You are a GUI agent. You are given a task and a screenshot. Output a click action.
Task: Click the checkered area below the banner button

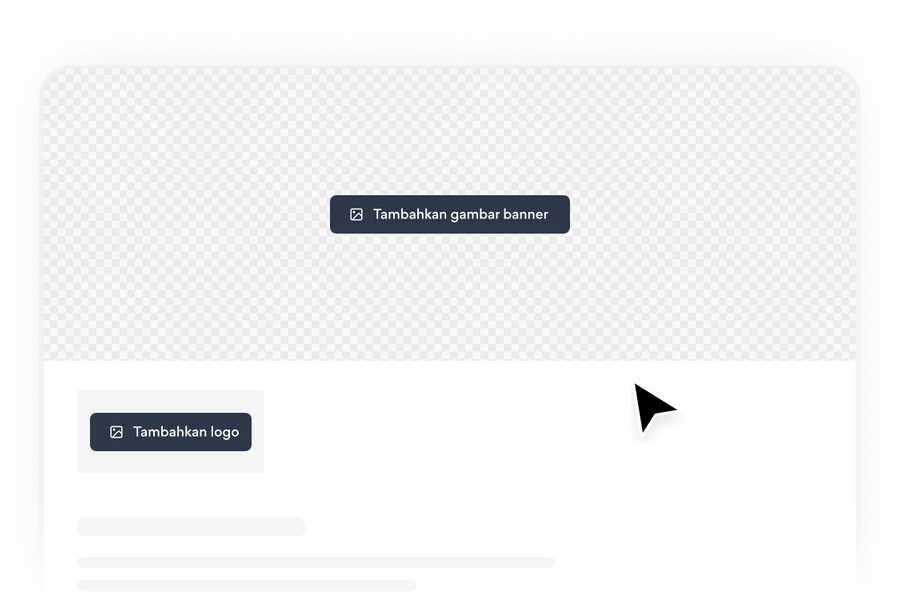449,297
